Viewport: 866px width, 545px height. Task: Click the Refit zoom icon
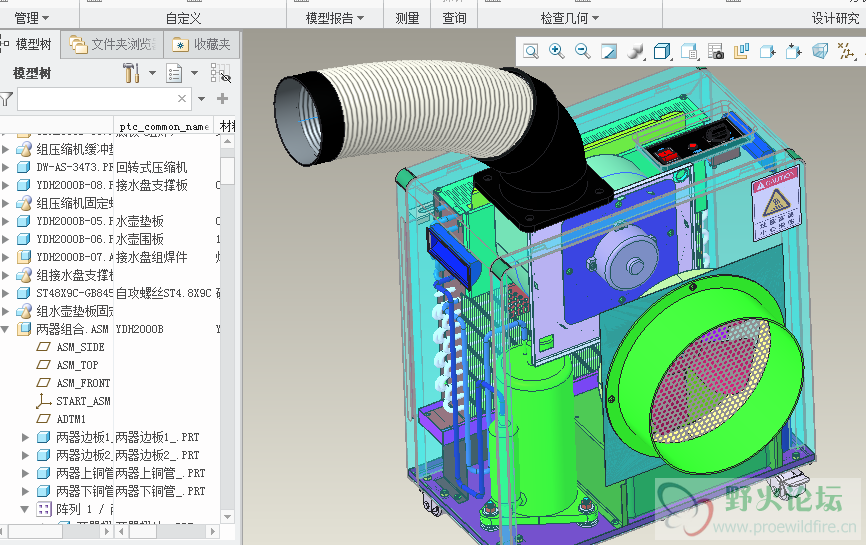531,51
